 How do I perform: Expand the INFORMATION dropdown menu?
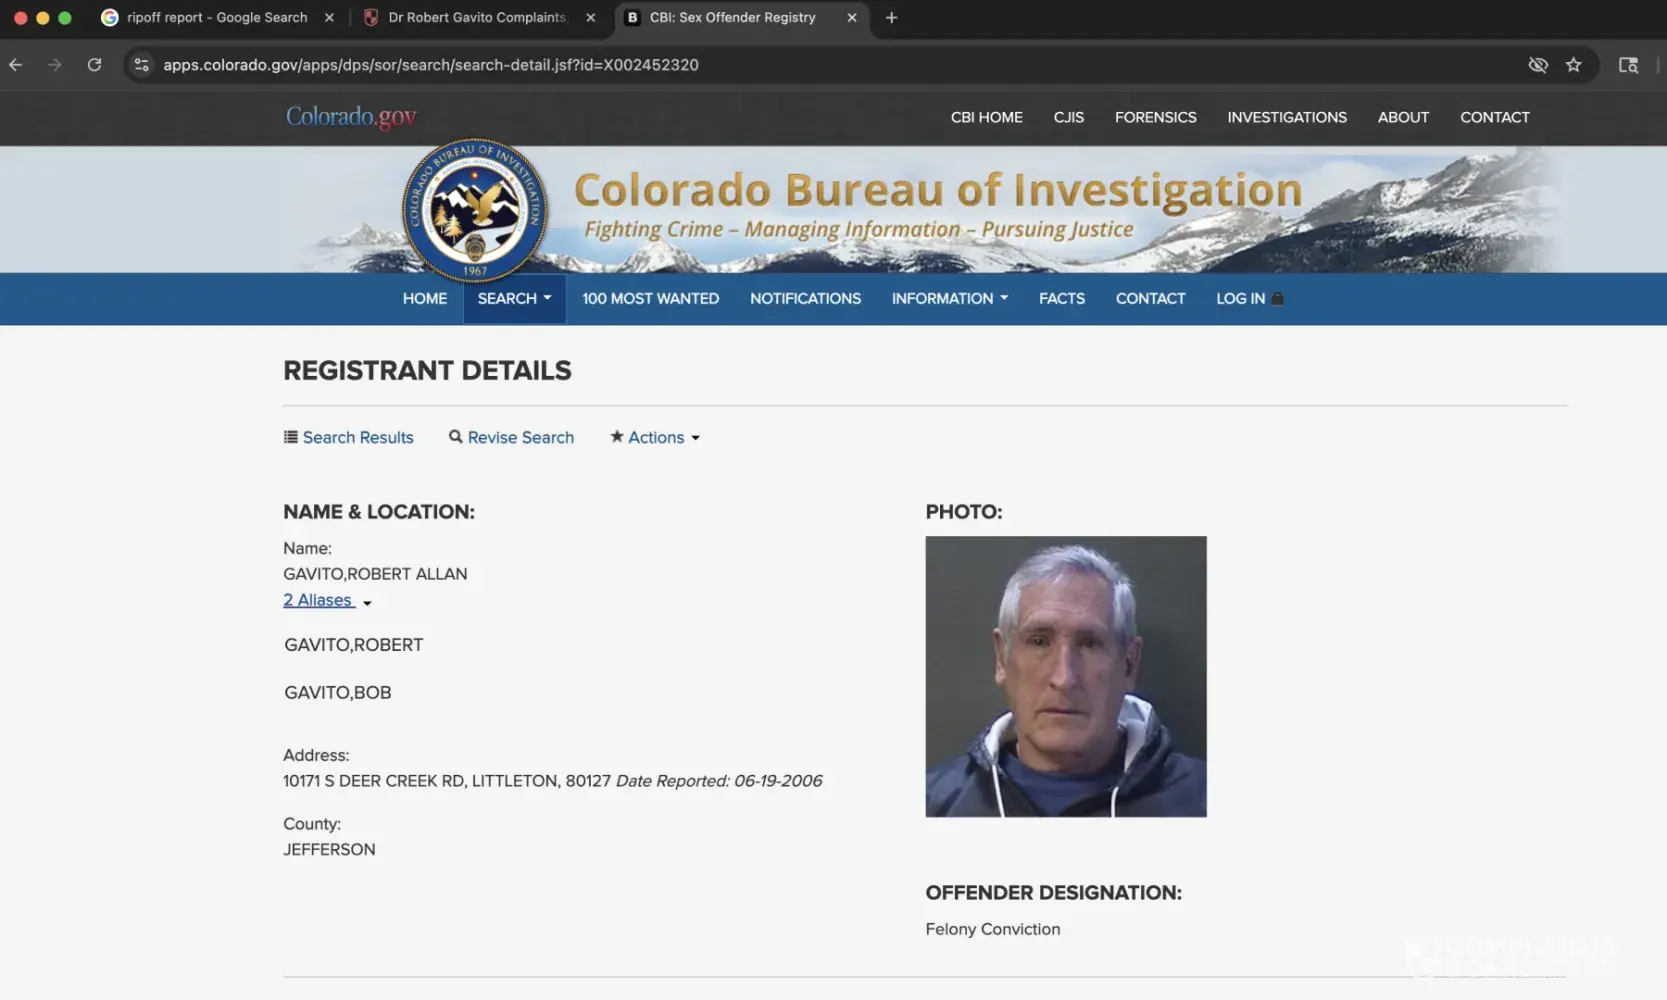(949, 299)
